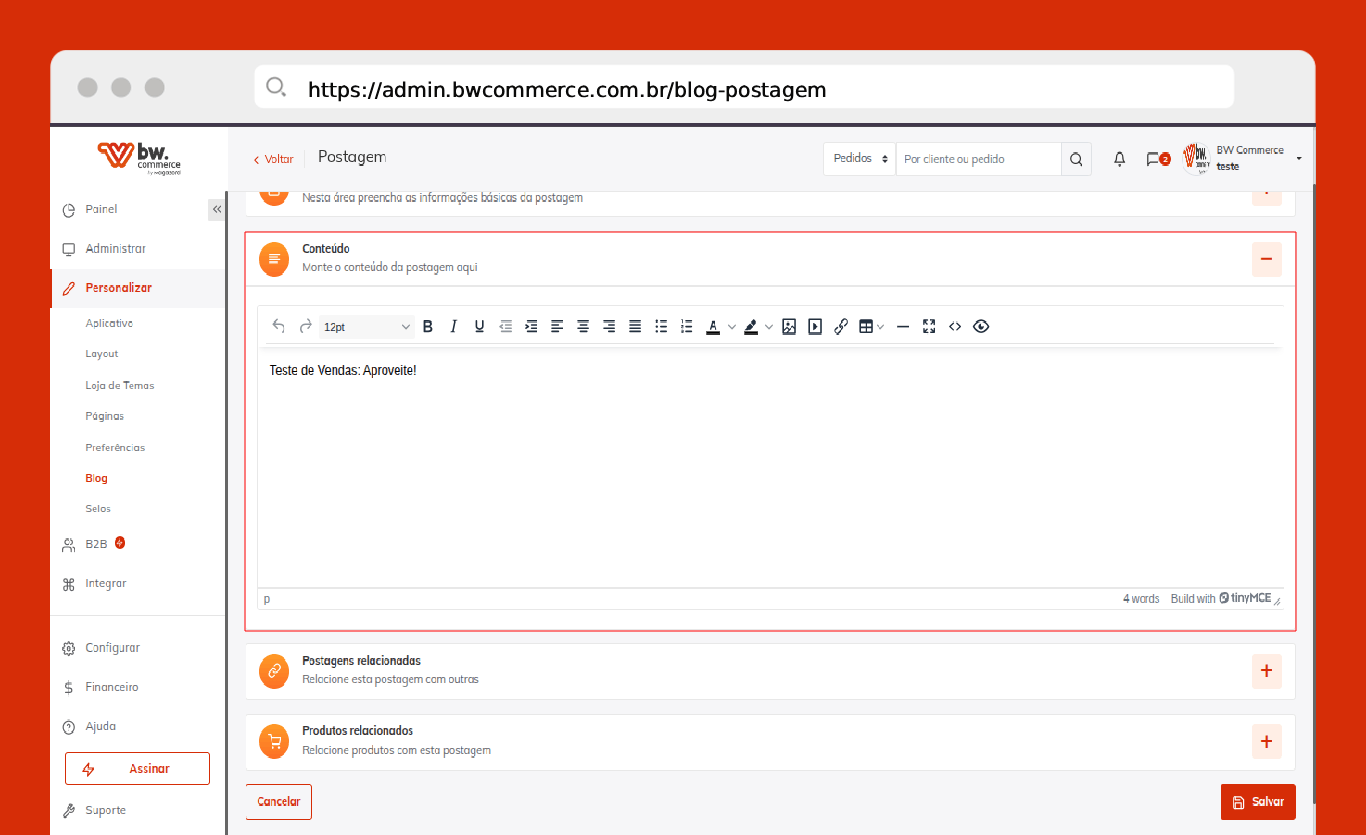Decrease the paragraph indent
Viewport: 1366px width, 835px height.
(x=506, y=326)
